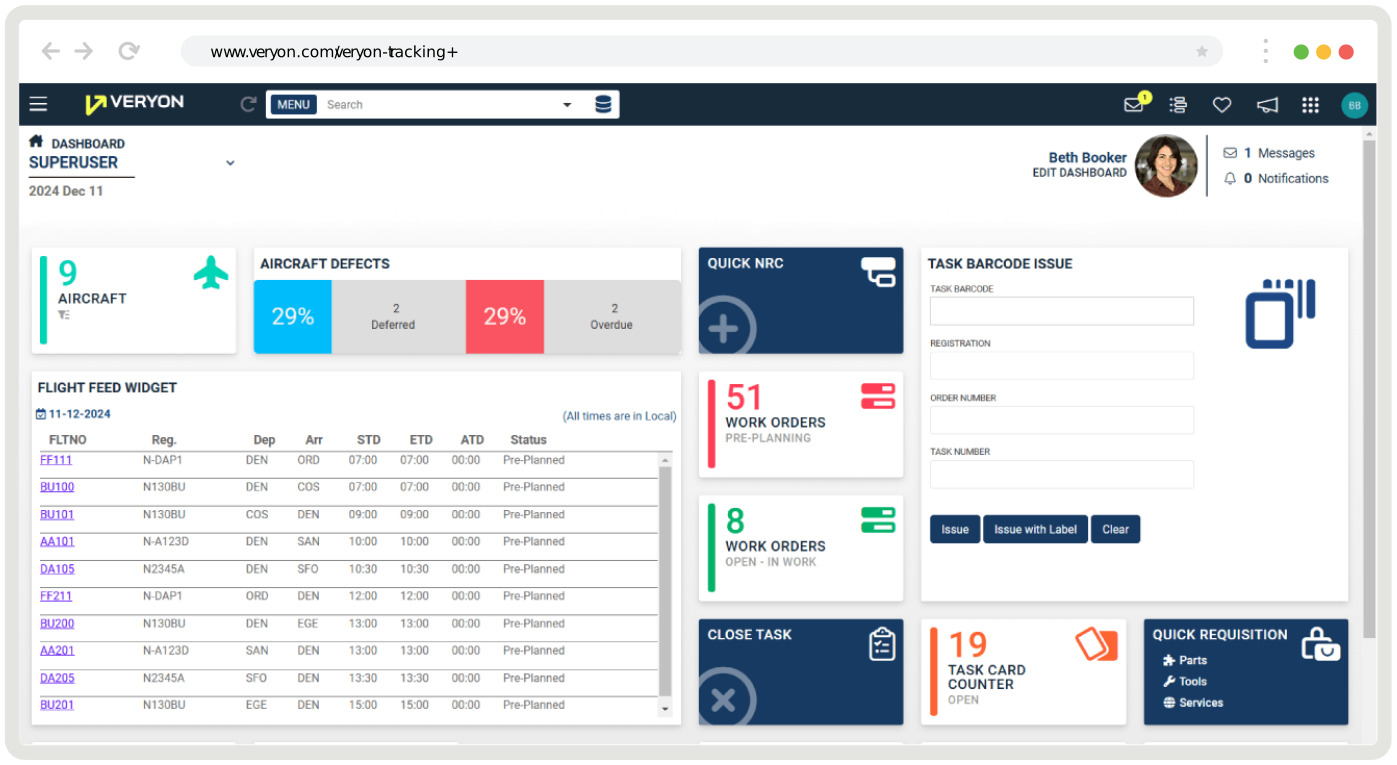Click the orange task card counter icon
Viewport: 1397px width, 765px height.
tap(1097, 645)
